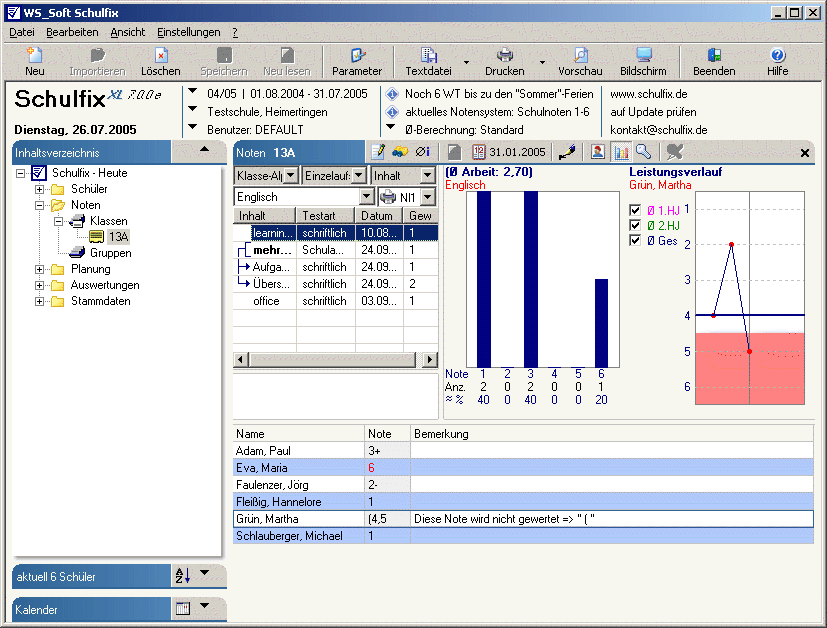Screen dimensions: 827x628
Task: Open the Ansicht menu
Action: click(128, 32)
